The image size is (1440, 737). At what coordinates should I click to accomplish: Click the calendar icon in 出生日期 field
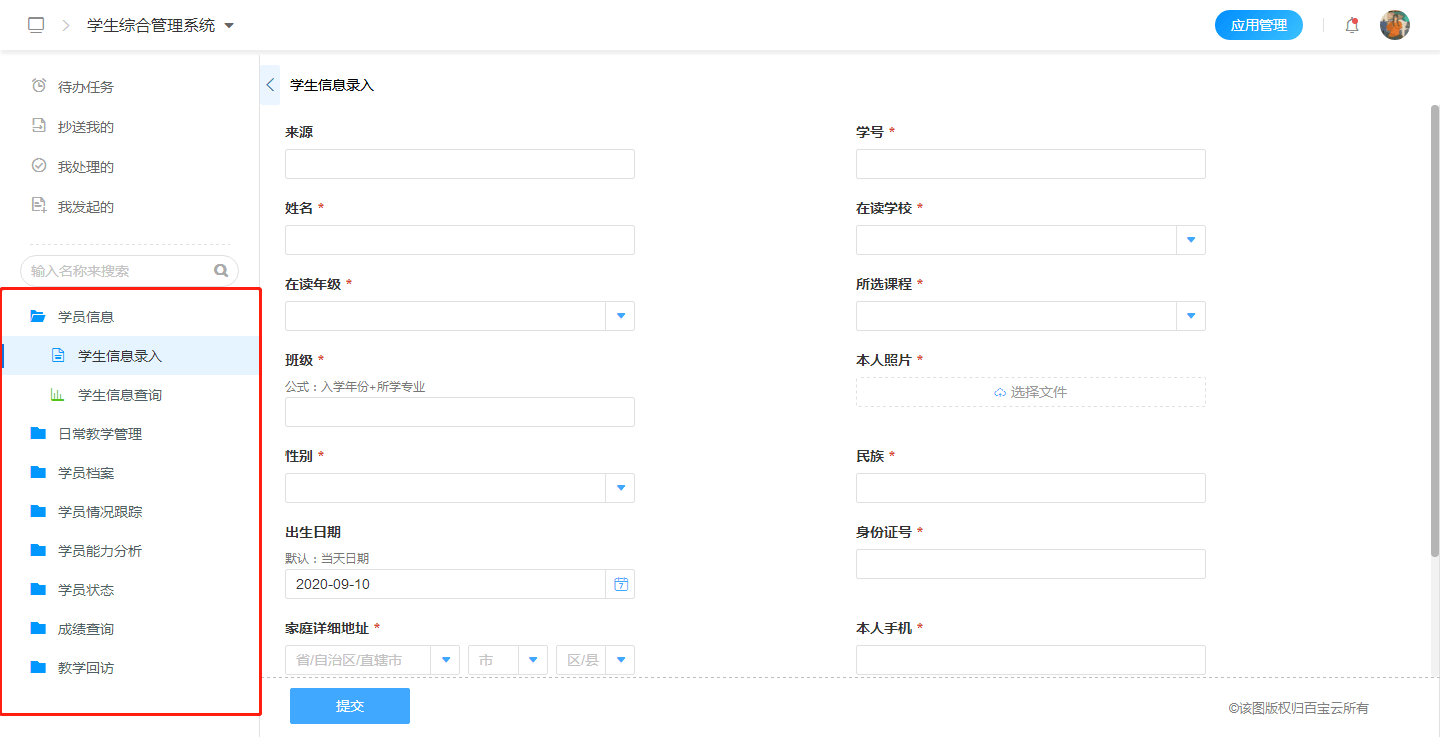click(620, 583)
